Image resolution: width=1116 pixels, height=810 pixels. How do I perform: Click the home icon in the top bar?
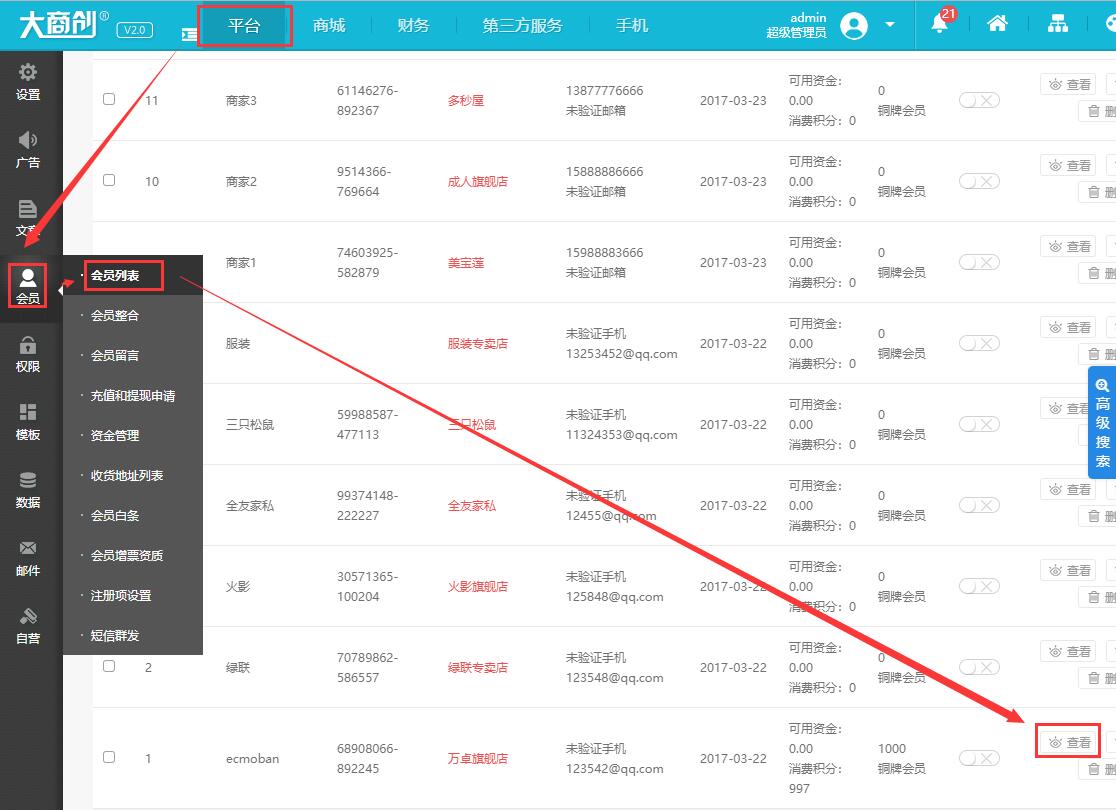point(997,23)
